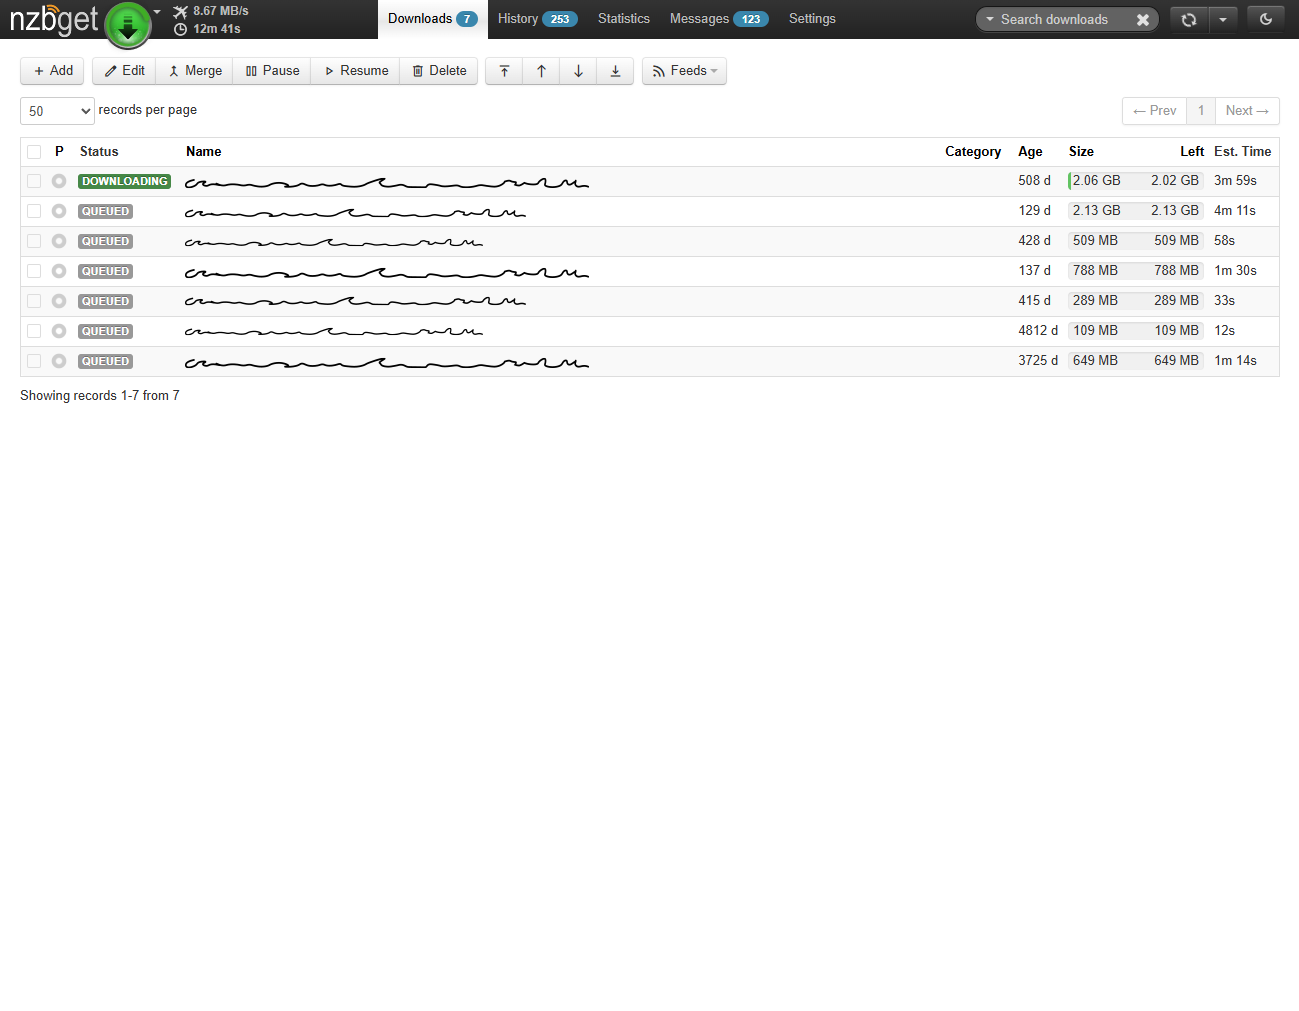
Task: Refresh the downloads list
Action: [x=1189, y=19]
